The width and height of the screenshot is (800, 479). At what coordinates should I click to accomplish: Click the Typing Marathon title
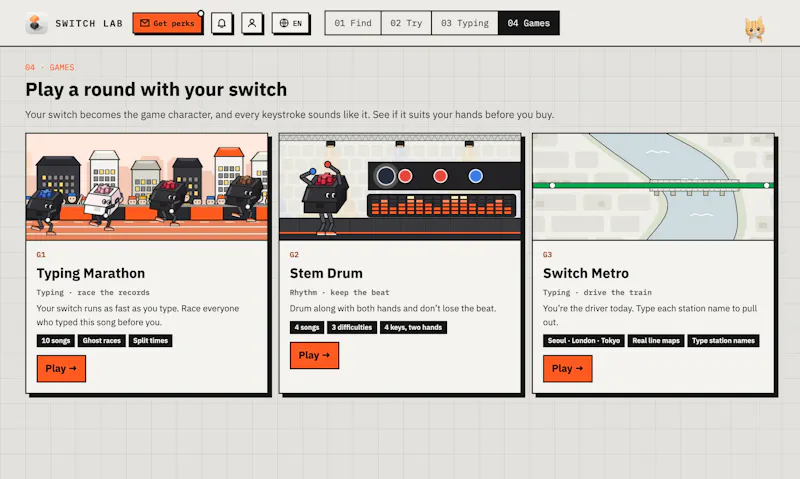click(x=91, y=273)
